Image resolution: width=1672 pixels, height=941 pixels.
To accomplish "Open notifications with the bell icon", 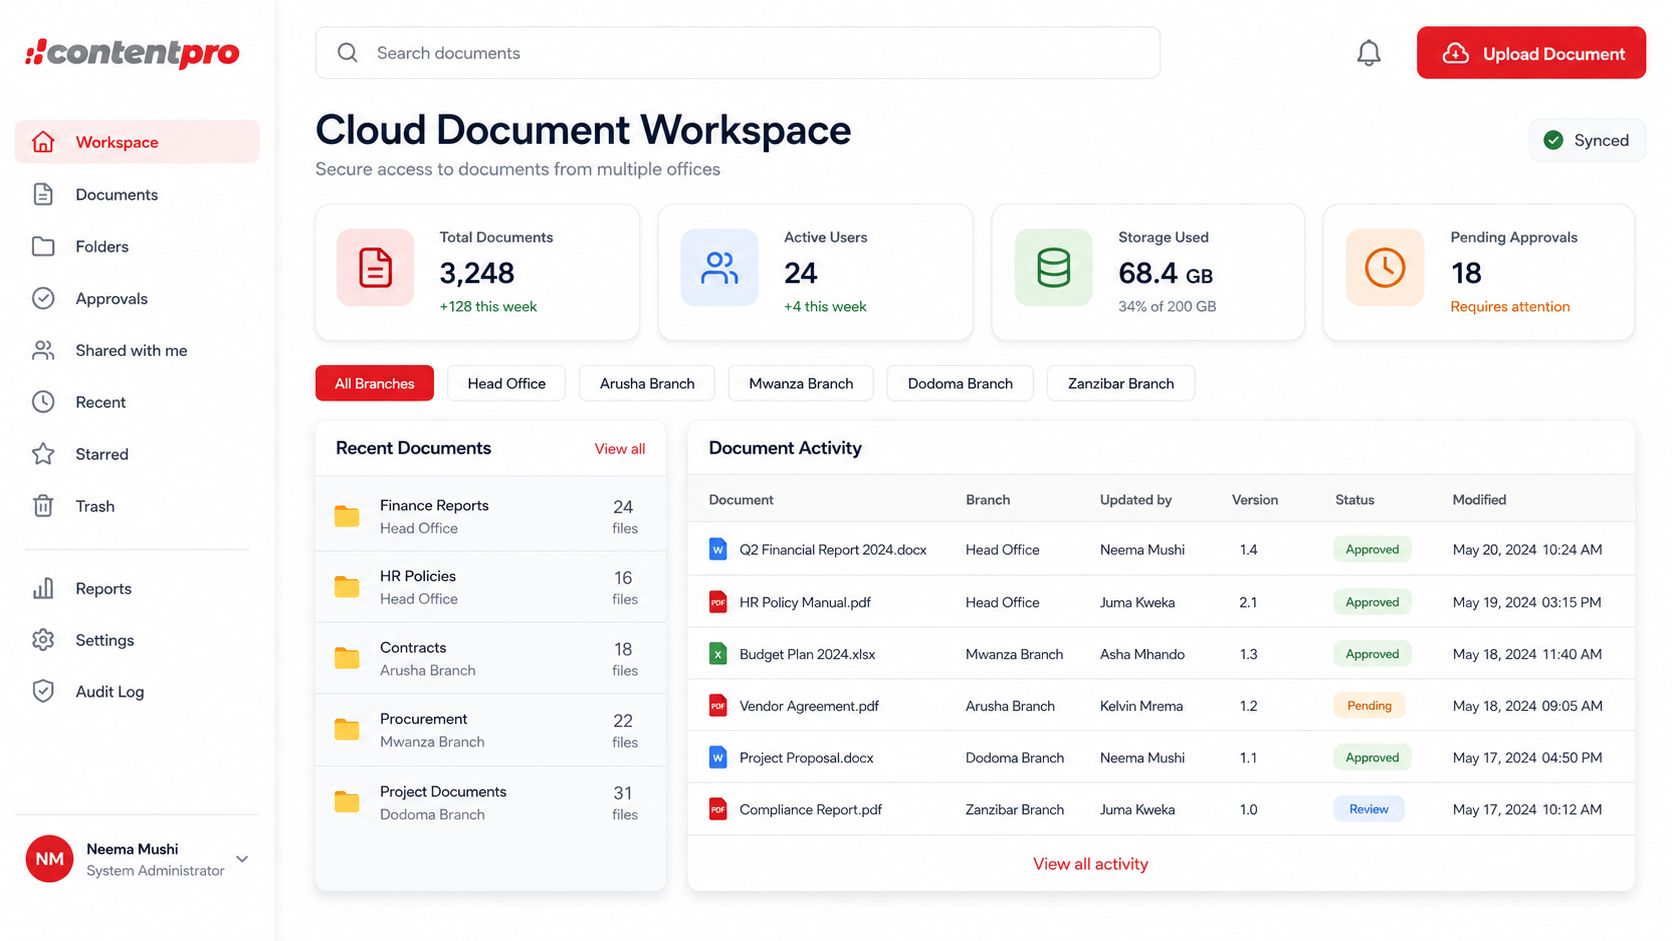I will coord(1369,53).
